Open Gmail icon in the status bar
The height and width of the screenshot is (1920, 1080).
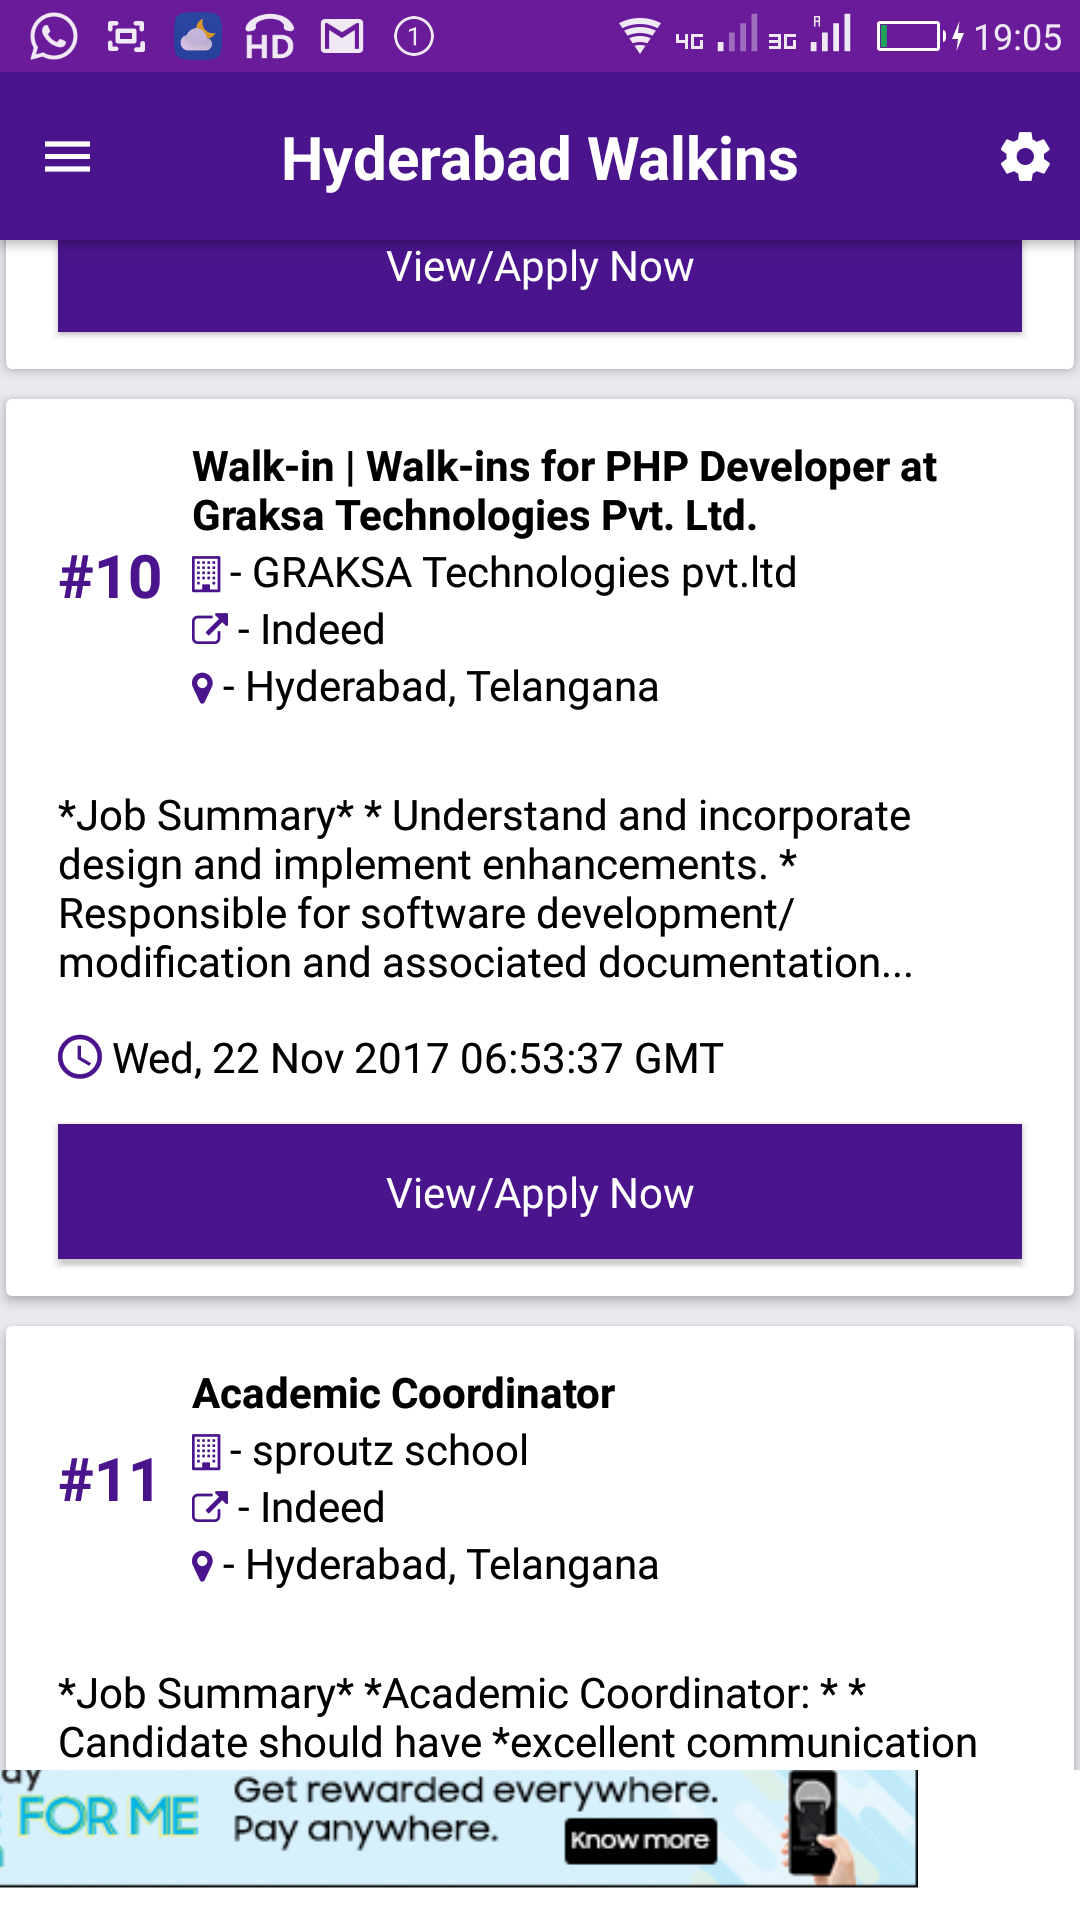340,36
